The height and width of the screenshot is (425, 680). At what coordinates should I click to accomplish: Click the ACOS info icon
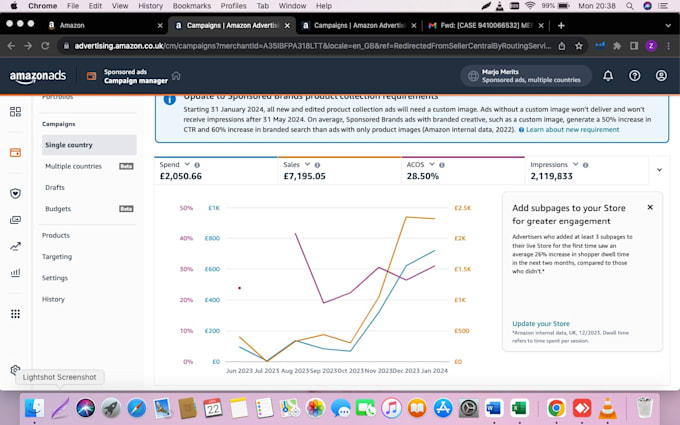[441, 165]
